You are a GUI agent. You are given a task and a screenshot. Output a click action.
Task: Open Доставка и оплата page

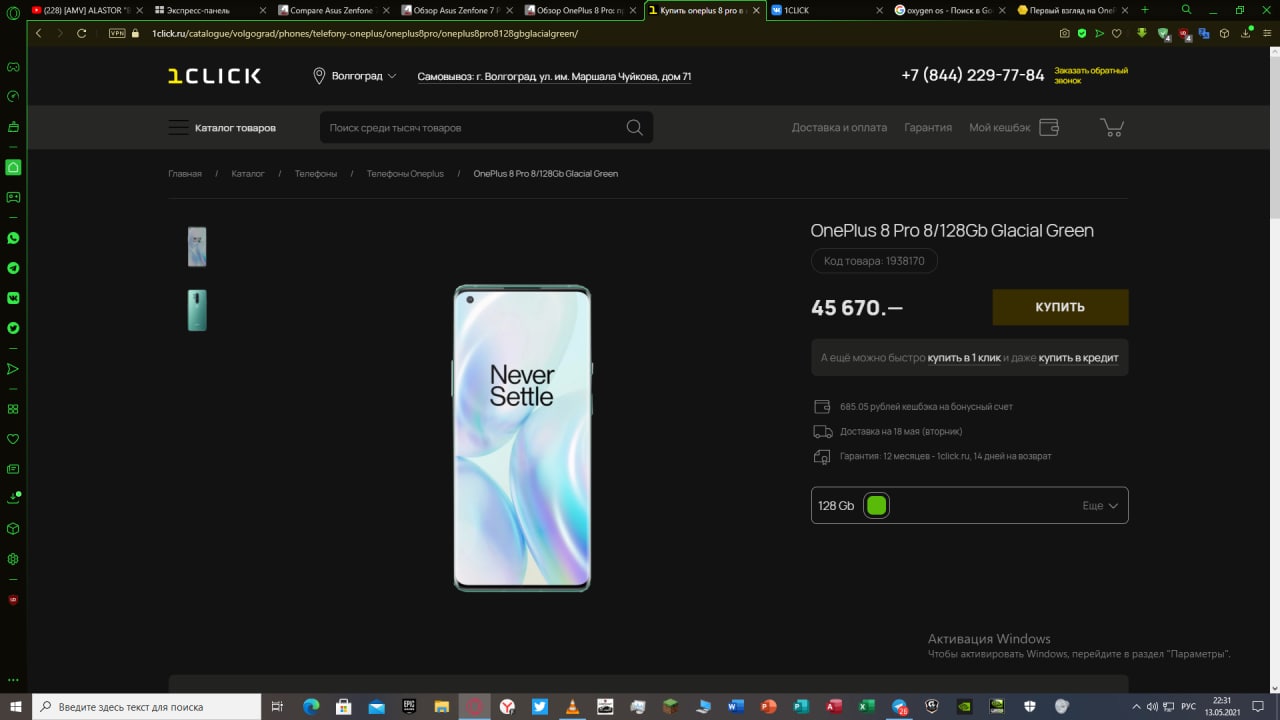[839, 128]
